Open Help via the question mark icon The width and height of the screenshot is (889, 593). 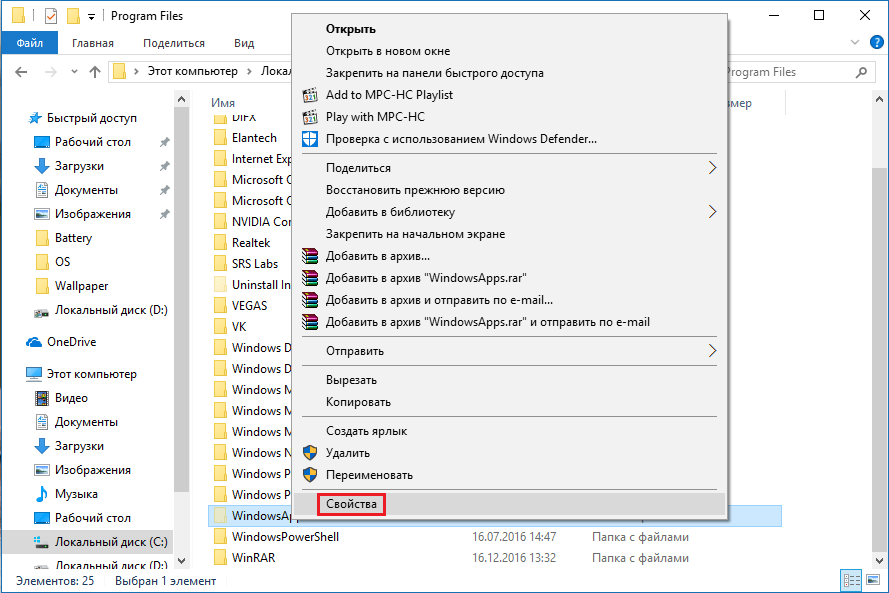coord(876,43)
